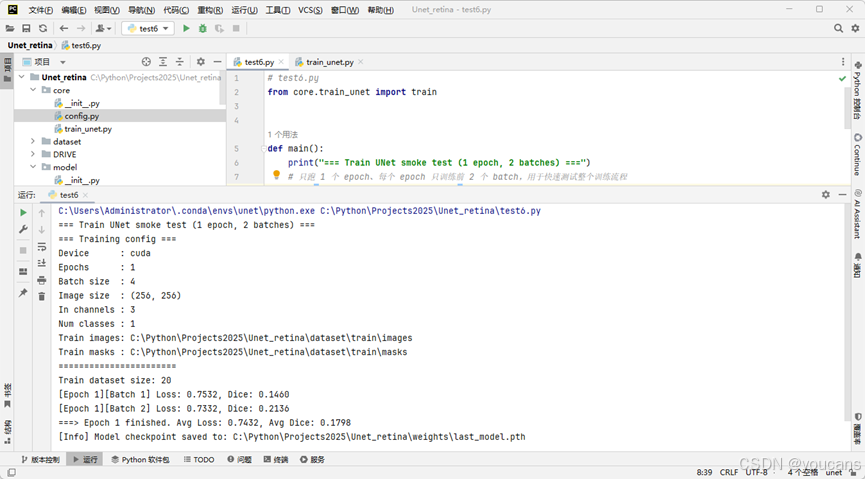Select opened file target icon in project panel
Image resolution: width=865 pixels, height=479 pixels.
pos(146,62)
